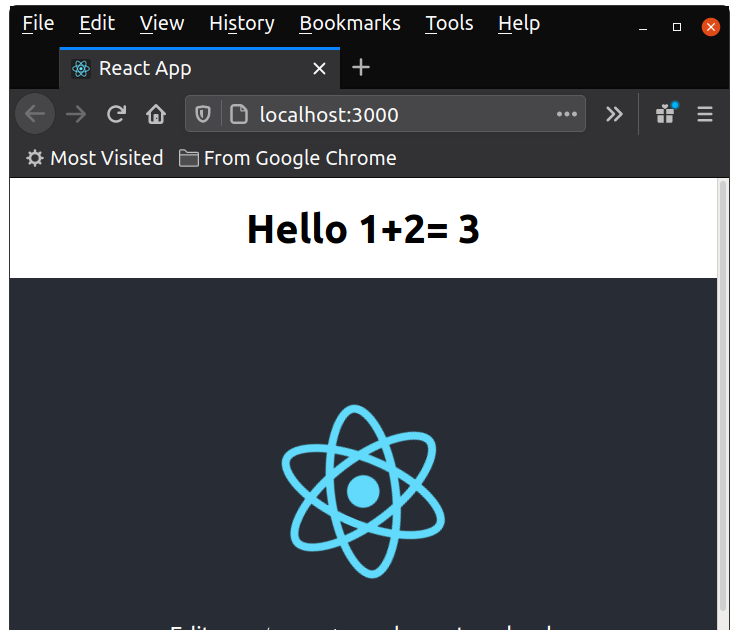
Task: Minimize the Firefox window
Action: click(x=643, y=27)
